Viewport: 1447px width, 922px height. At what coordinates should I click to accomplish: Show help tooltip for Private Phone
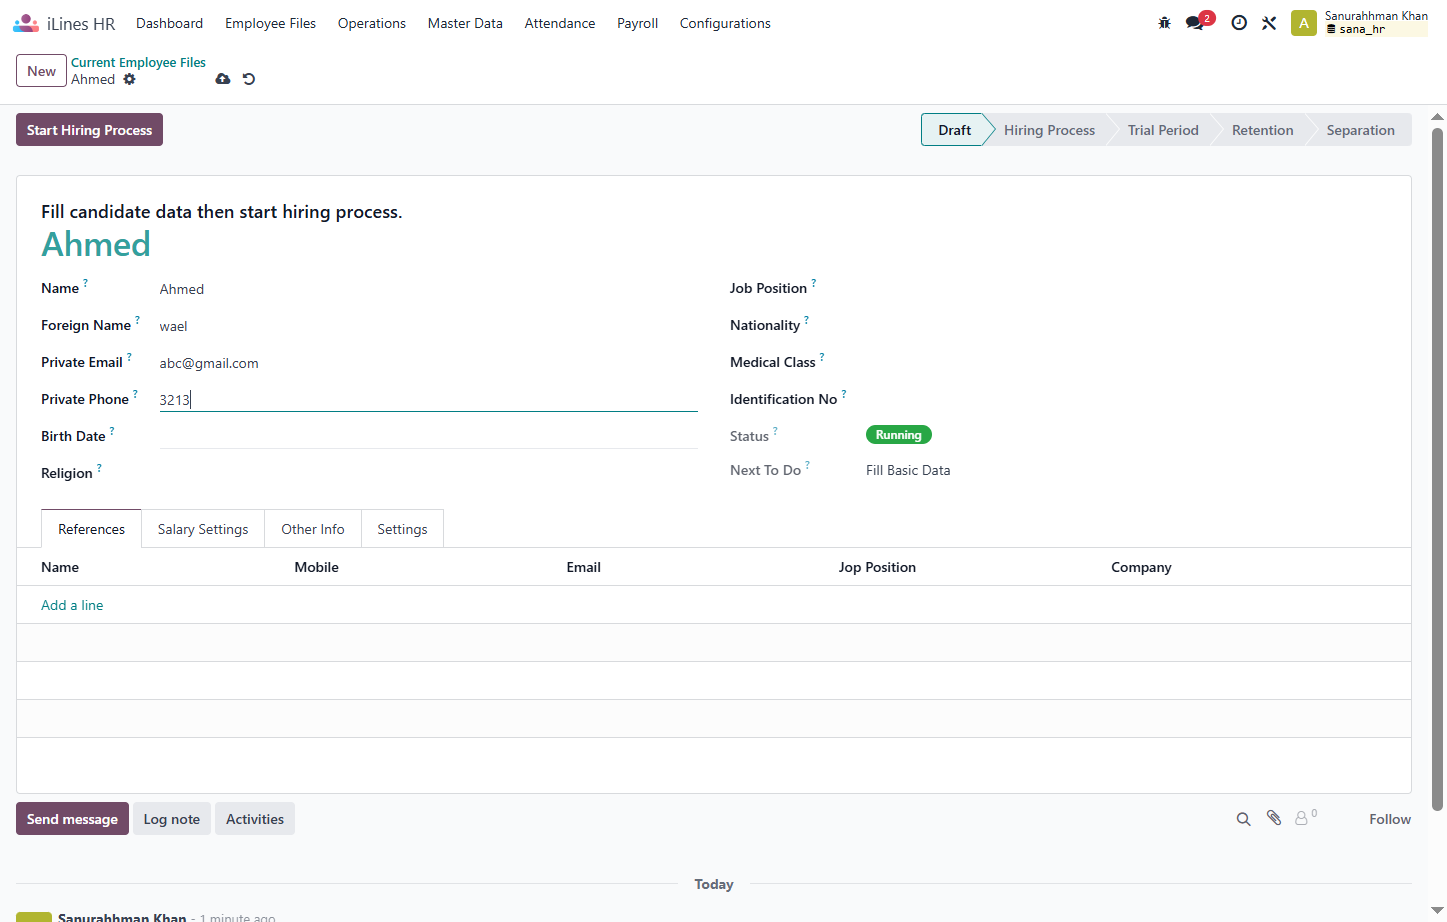(135, 394)
